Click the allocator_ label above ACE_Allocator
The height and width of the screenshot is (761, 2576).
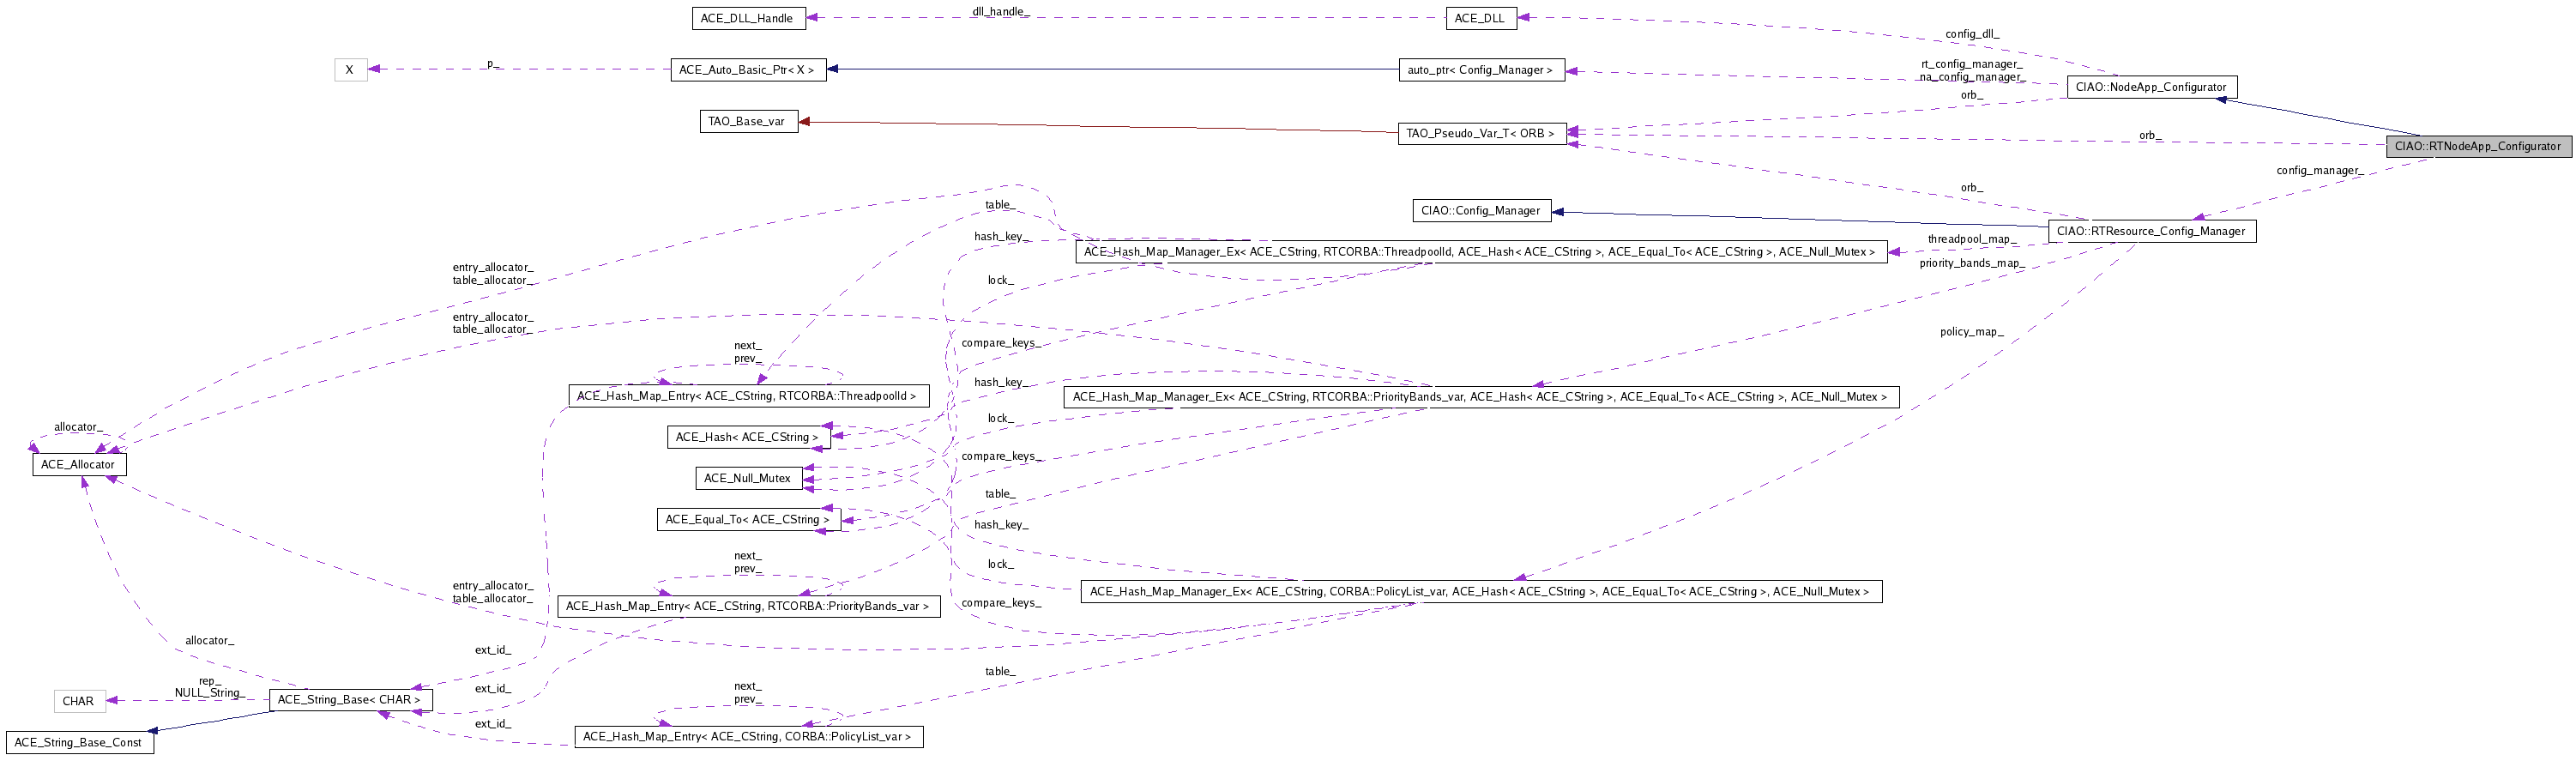click(x=78, y=427)
